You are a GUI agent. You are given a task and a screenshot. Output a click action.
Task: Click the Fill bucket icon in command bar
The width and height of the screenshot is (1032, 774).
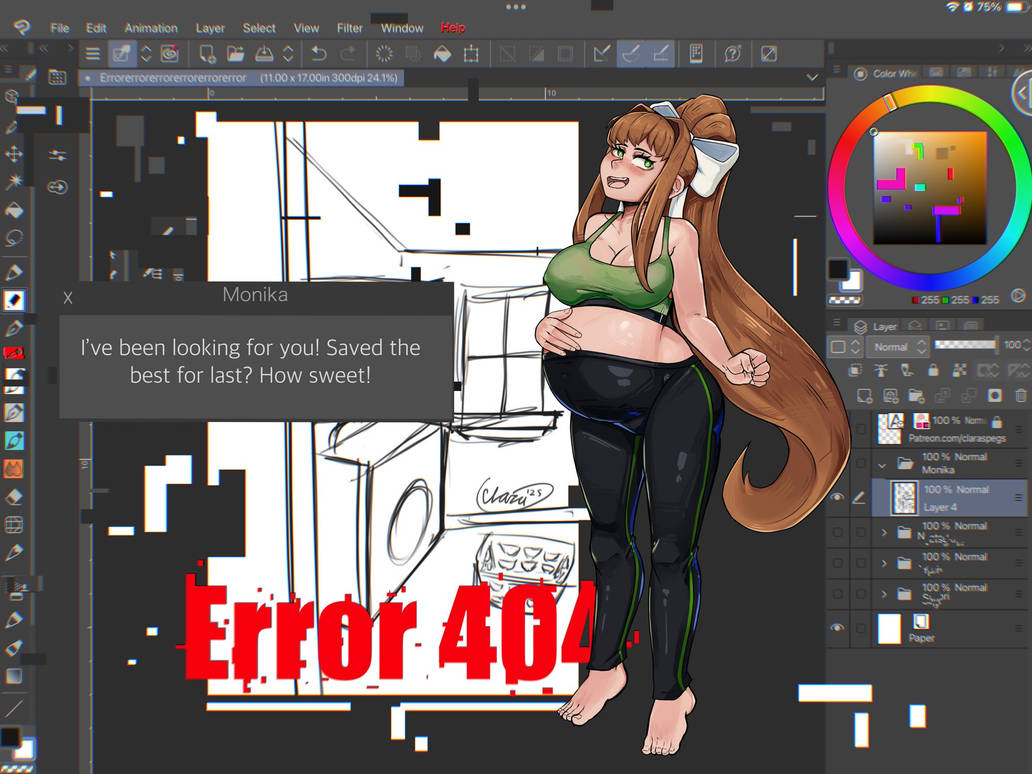pyautogui.click(x=441, y=54)
